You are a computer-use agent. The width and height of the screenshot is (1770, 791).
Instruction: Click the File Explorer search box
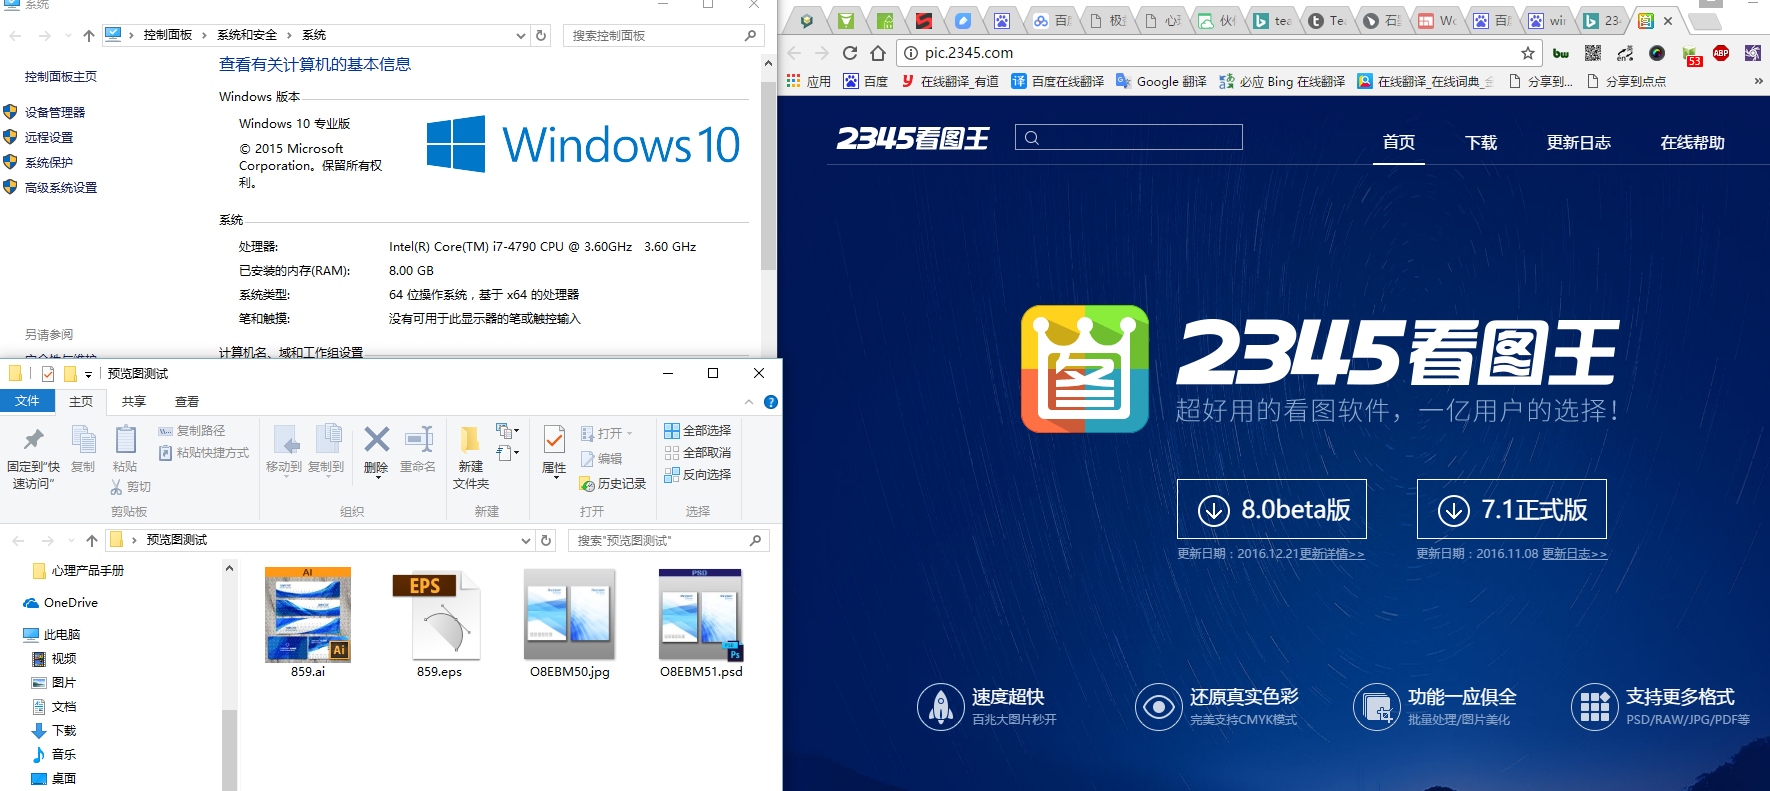tap(670, 540)
